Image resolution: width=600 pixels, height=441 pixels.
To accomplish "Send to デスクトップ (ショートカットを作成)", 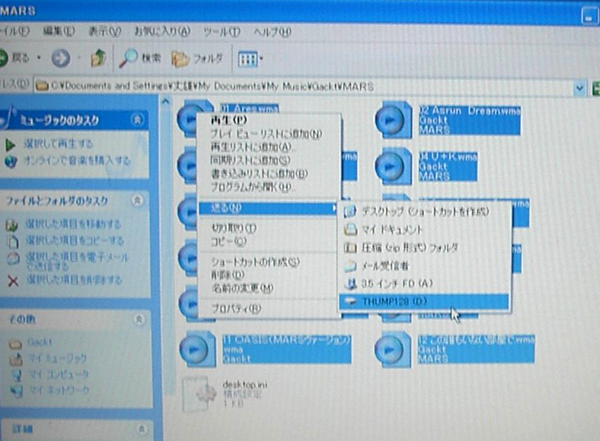I will [x=424, y=212].
